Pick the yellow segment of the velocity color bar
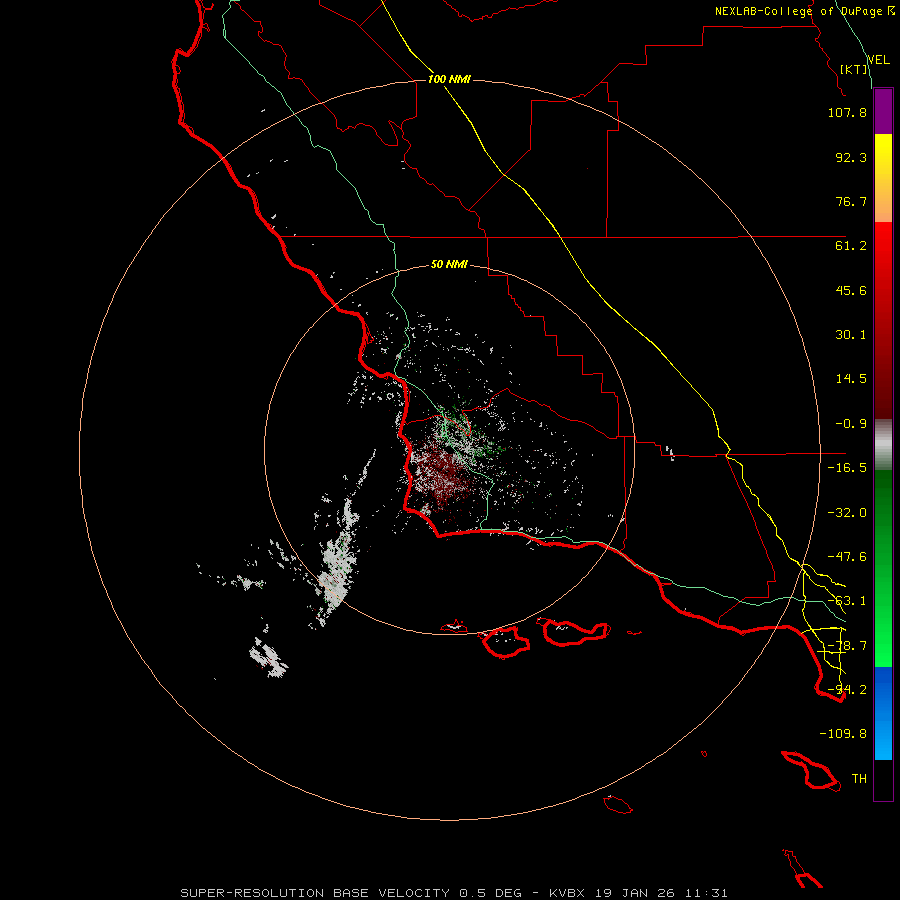This screenshot has height=900, width=900. click(x=883, y=178)
